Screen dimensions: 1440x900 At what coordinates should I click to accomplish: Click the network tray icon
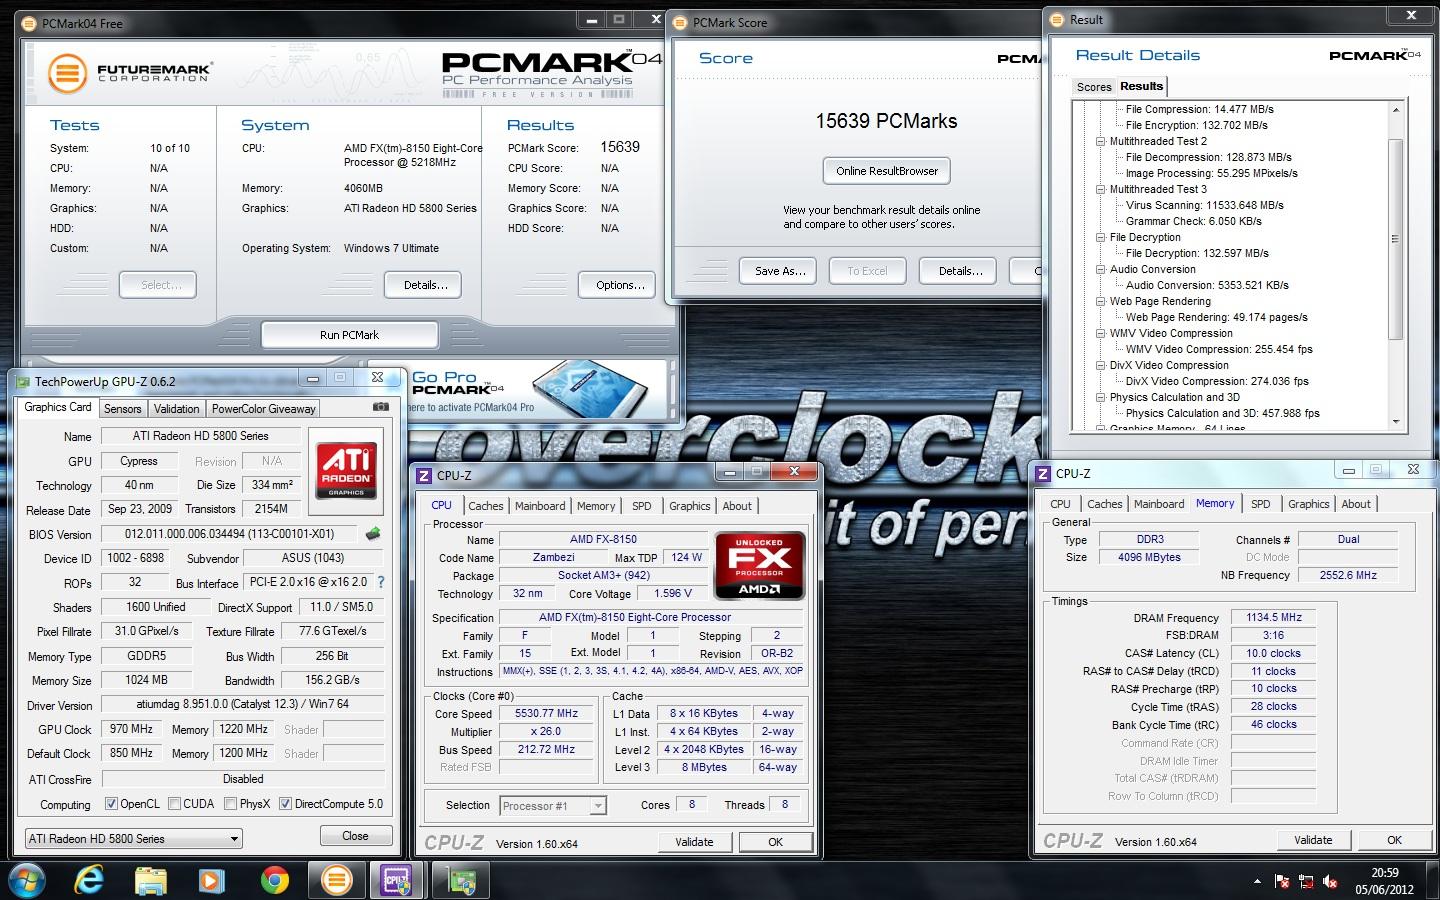[1306, 881]
